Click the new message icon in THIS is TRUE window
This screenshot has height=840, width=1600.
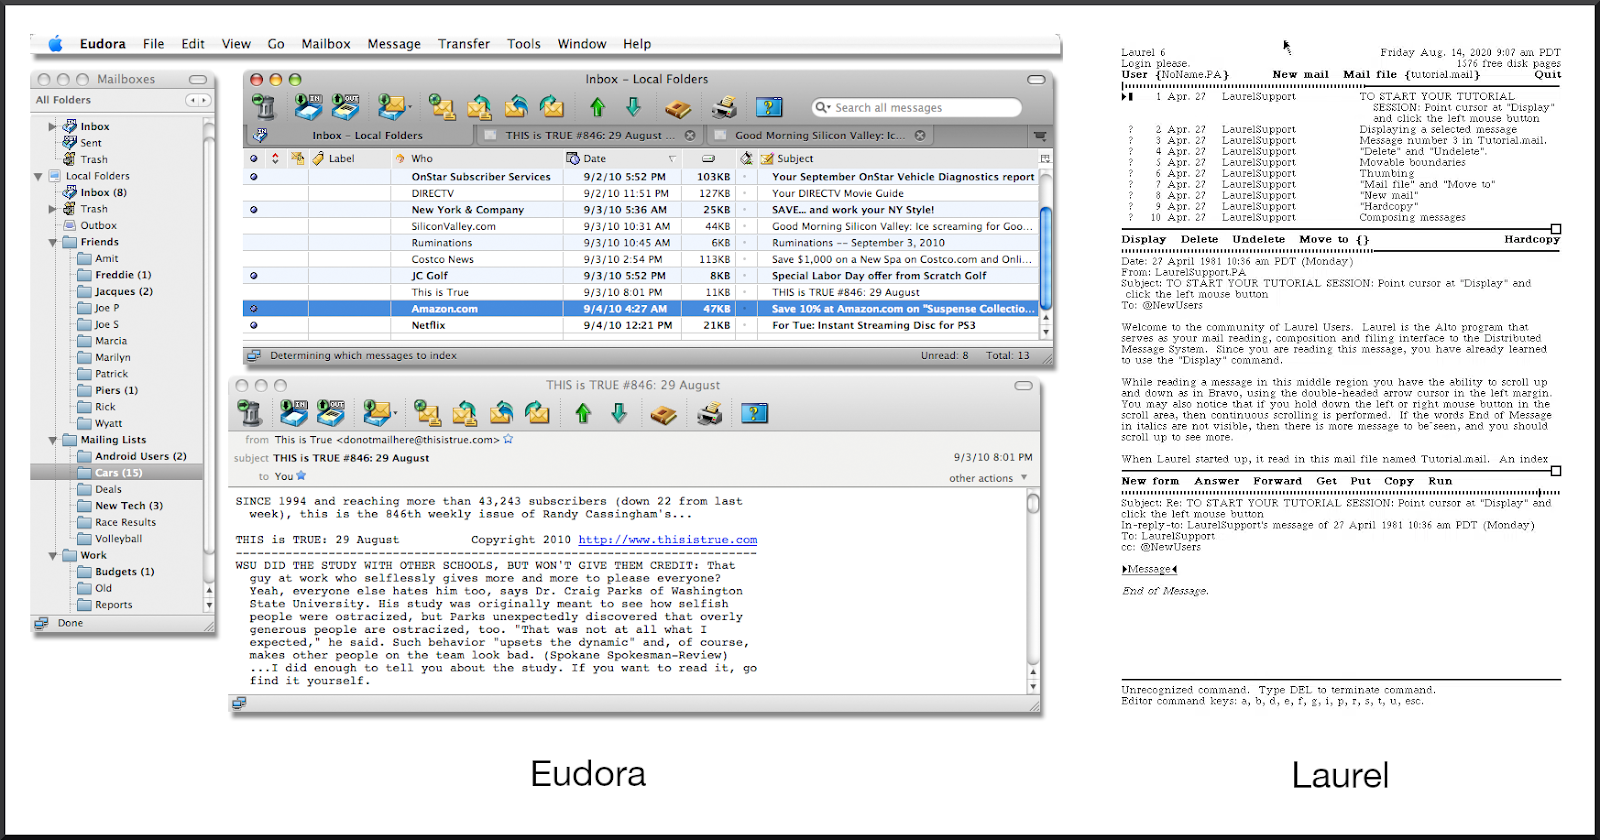tap(427, 412)
